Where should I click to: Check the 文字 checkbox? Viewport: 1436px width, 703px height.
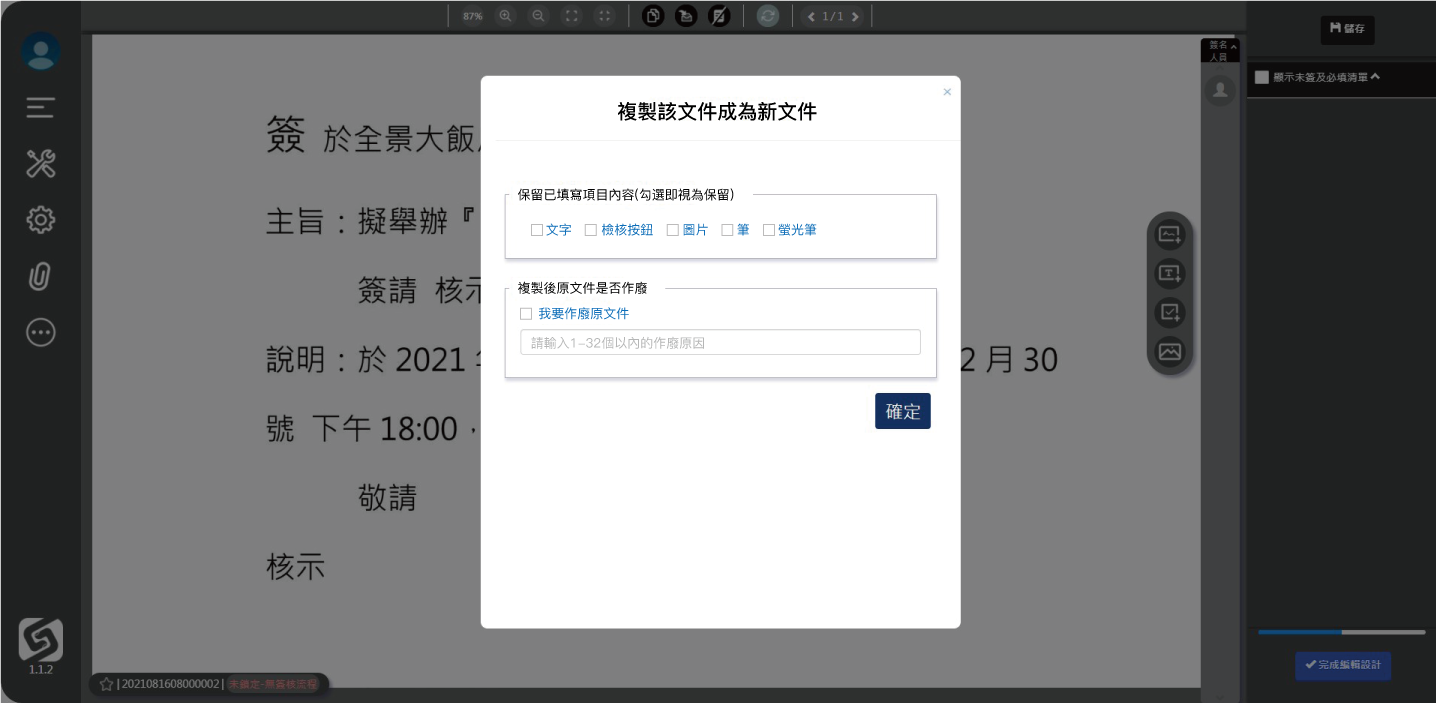pos(537,230)
